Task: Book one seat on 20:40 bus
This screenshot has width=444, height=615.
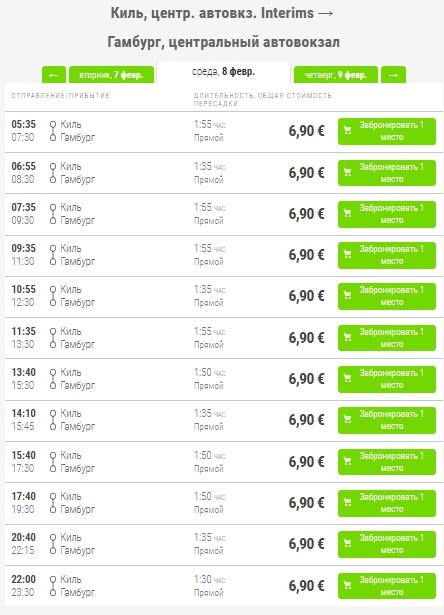Action: coord(387,544)
